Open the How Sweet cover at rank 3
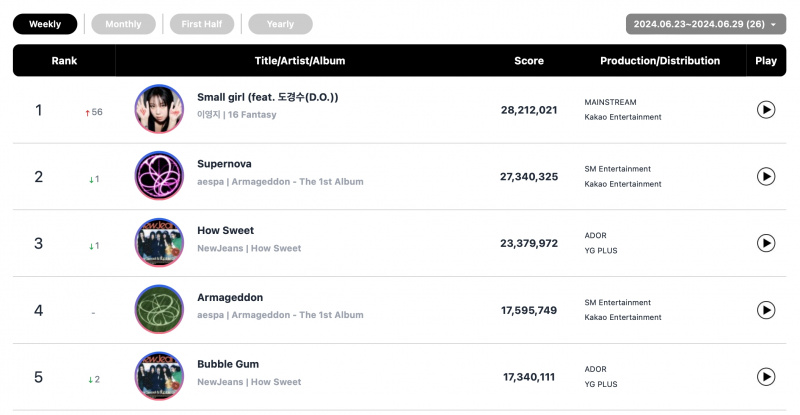This screenshot has height=415, width=800. [159, 242]
